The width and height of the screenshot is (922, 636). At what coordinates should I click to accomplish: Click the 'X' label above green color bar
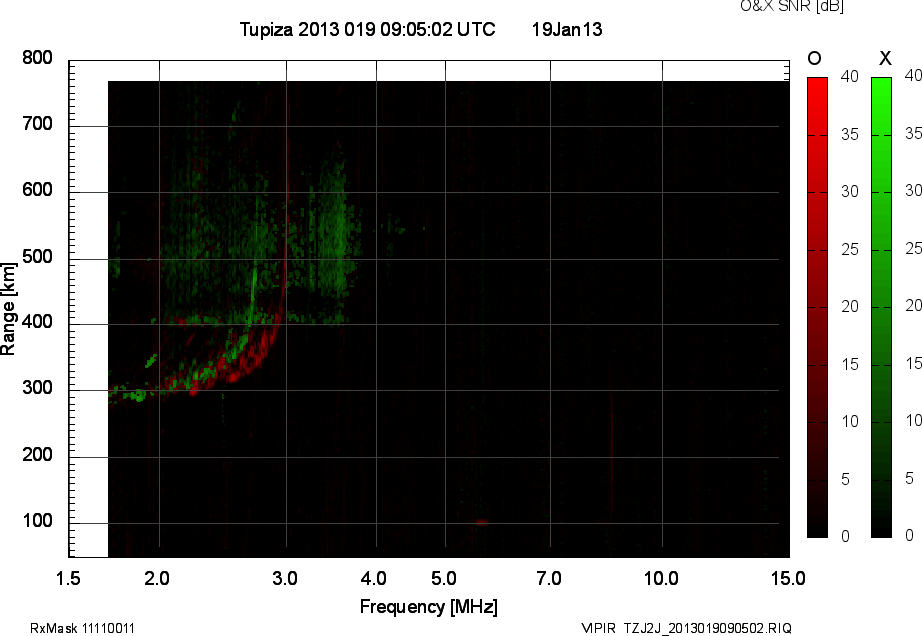point(884,59)
